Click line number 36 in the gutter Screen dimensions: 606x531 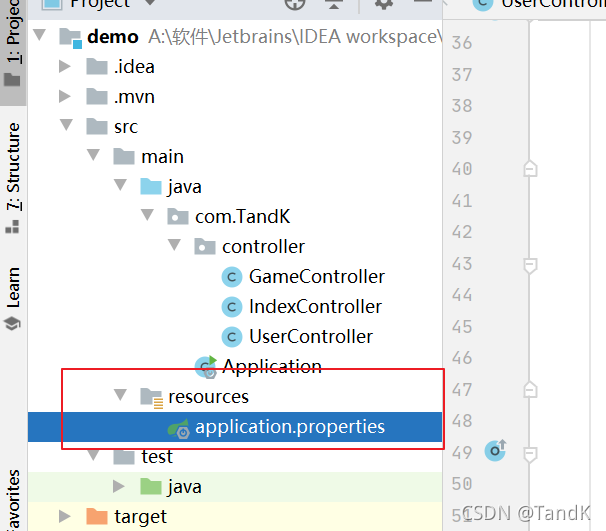(x=462, y=43)
